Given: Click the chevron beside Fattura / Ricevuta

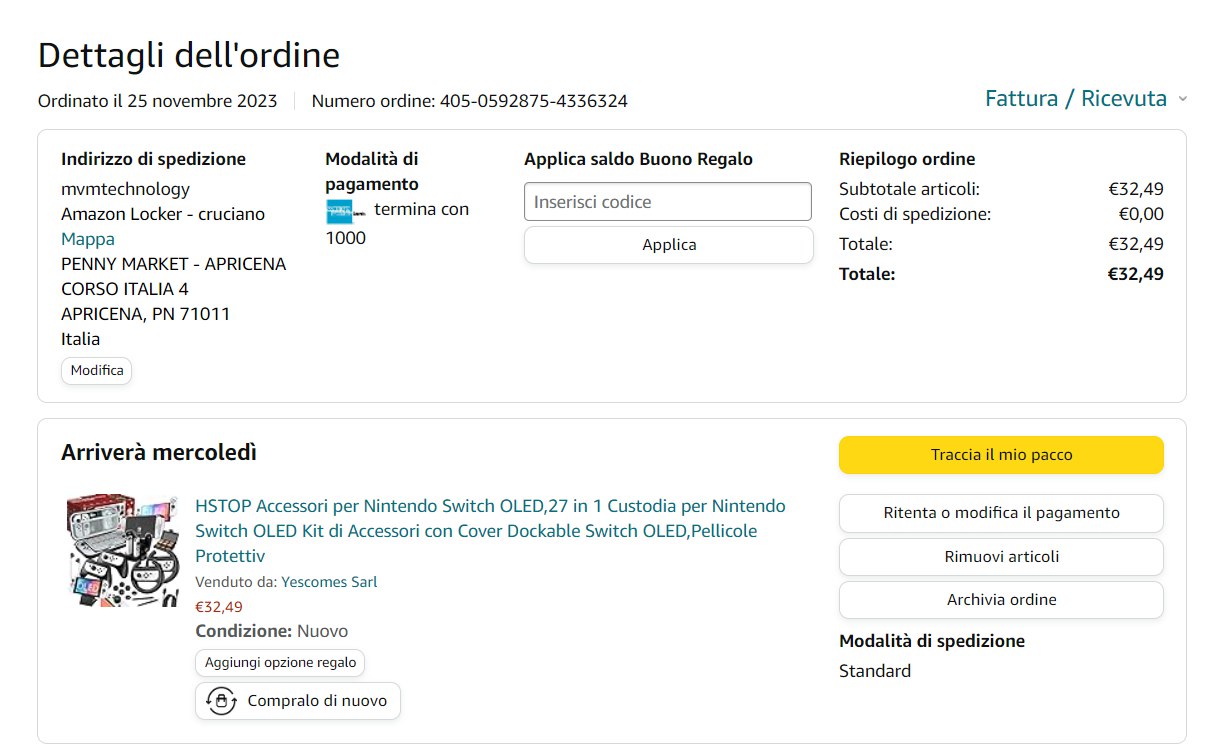Looking at the screenshot, I should click(x=1182, y=99).
